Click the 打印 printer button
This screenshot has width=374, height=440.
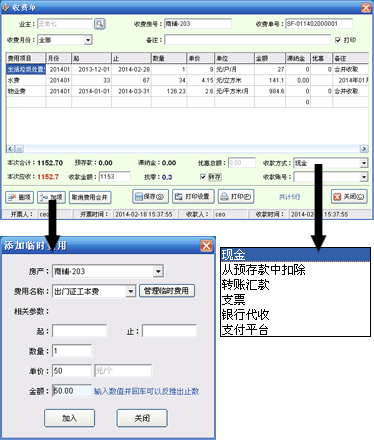[236, 196]
